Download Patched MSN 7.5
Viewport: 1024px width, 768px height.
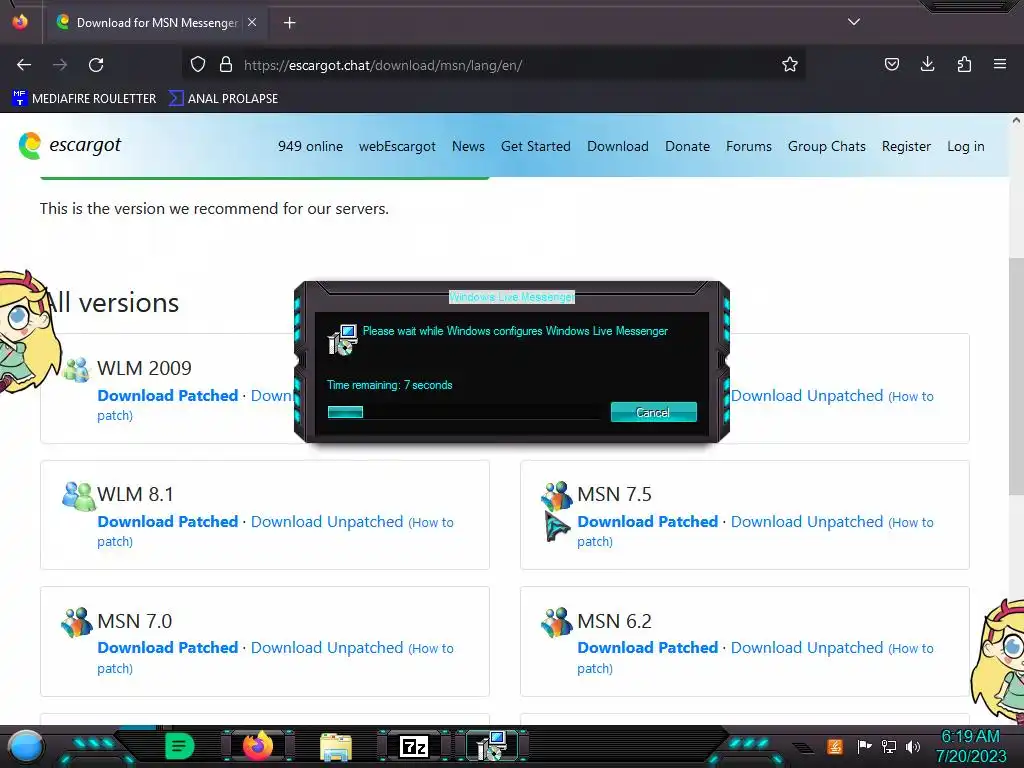[x=648, y=522]
